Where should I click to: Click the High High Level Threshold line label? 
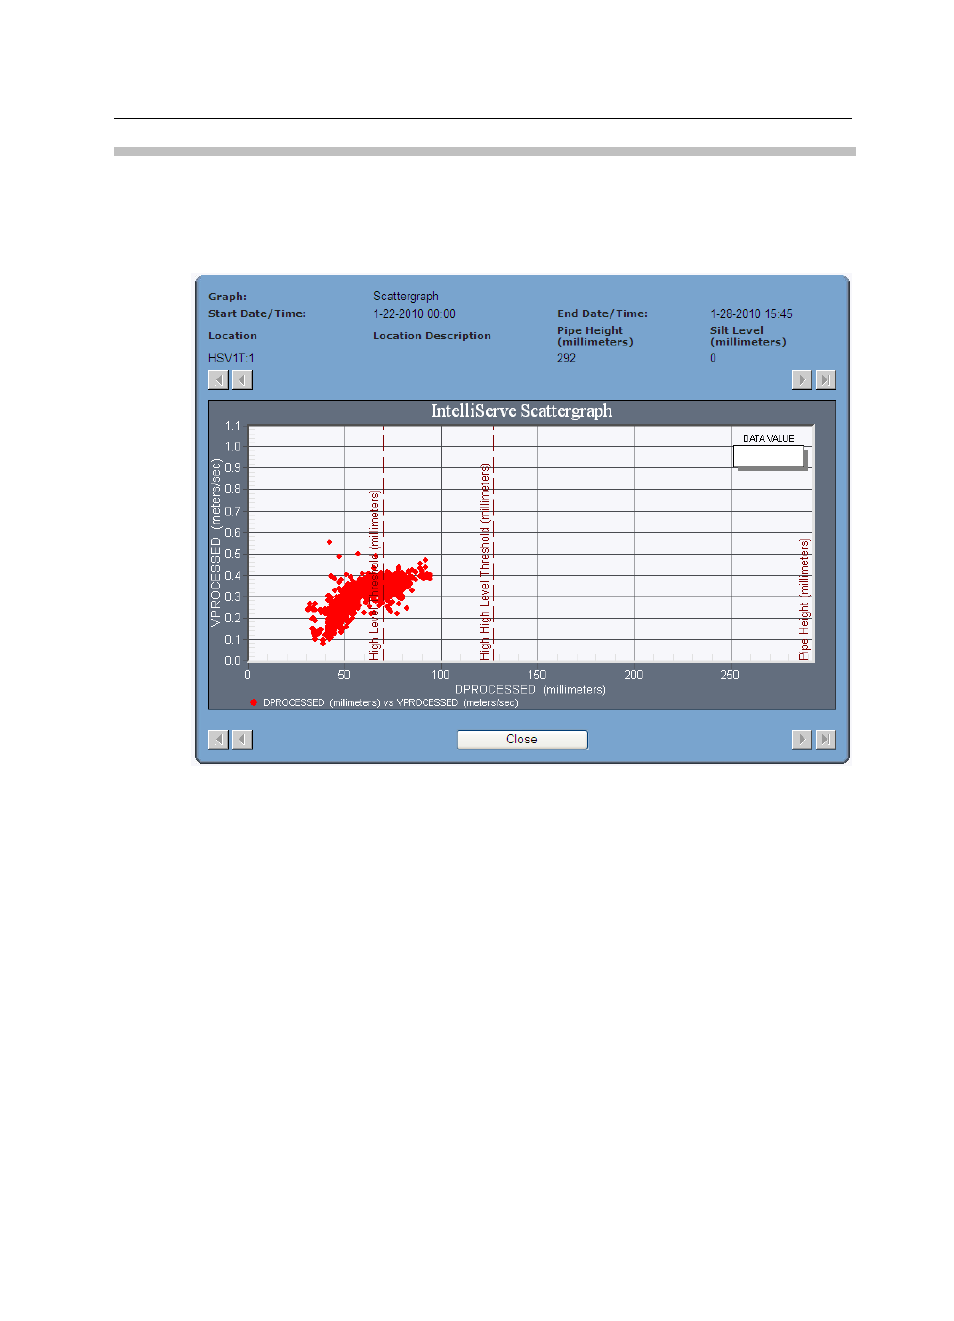(x=485, y=561)
